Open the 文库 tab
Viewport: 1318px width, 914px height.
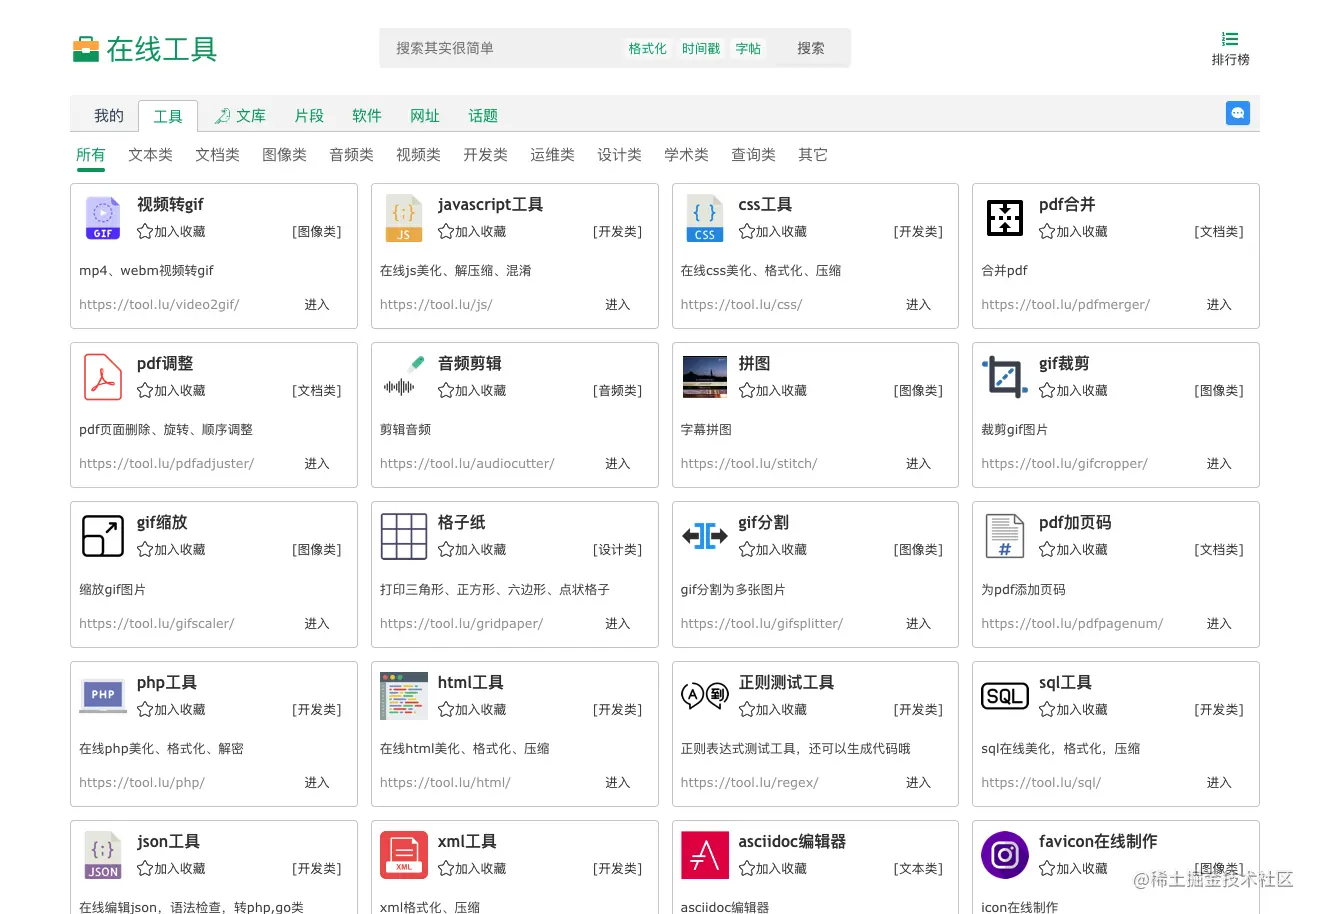tap(240, 116)
